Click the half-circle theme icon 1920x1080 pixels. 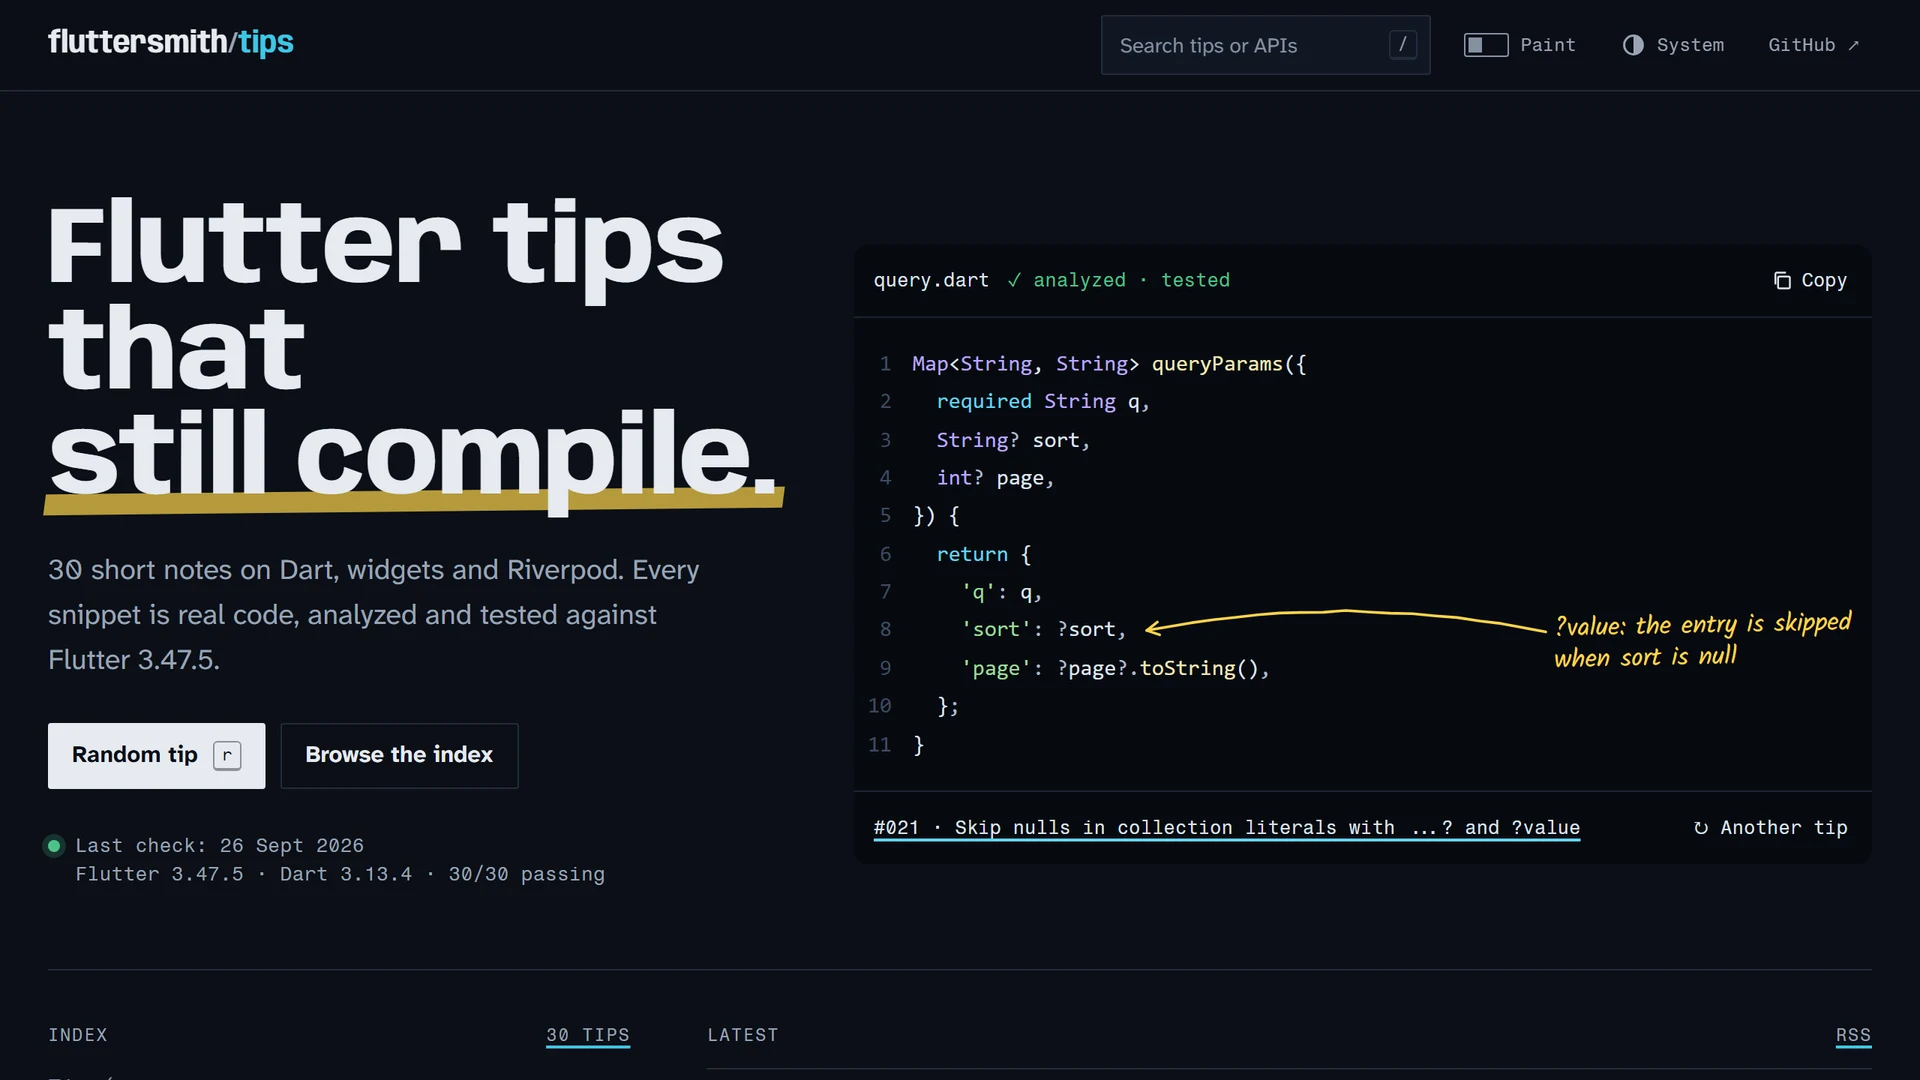pyautogui.click(x=1633, y=45)
